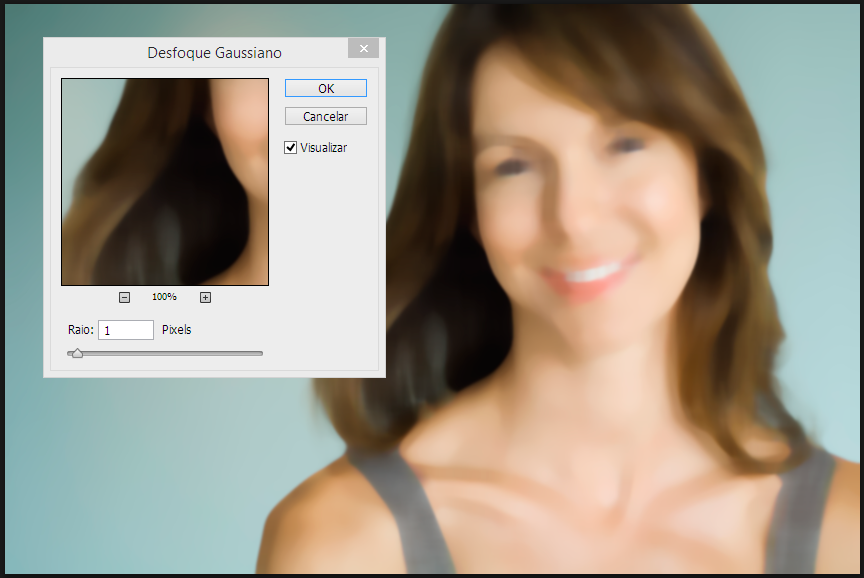
Task: Click the Raio label
Action: pyautogui.click(x=80, y=329)
